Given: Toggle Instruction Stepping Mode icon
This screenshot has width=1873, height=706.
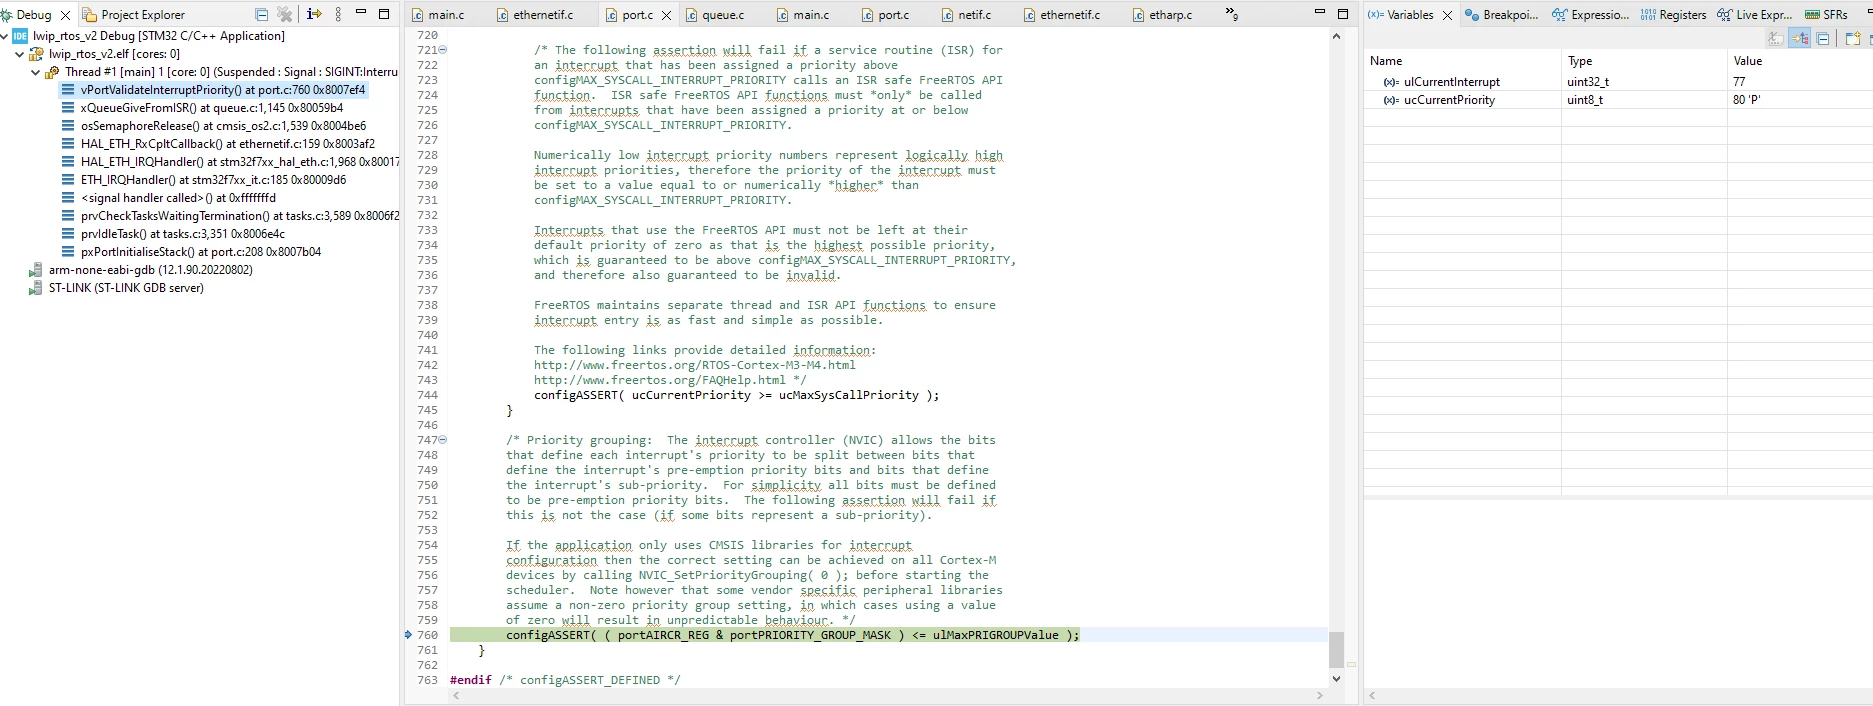Looking at the screenshot, I should pos(314,14).
